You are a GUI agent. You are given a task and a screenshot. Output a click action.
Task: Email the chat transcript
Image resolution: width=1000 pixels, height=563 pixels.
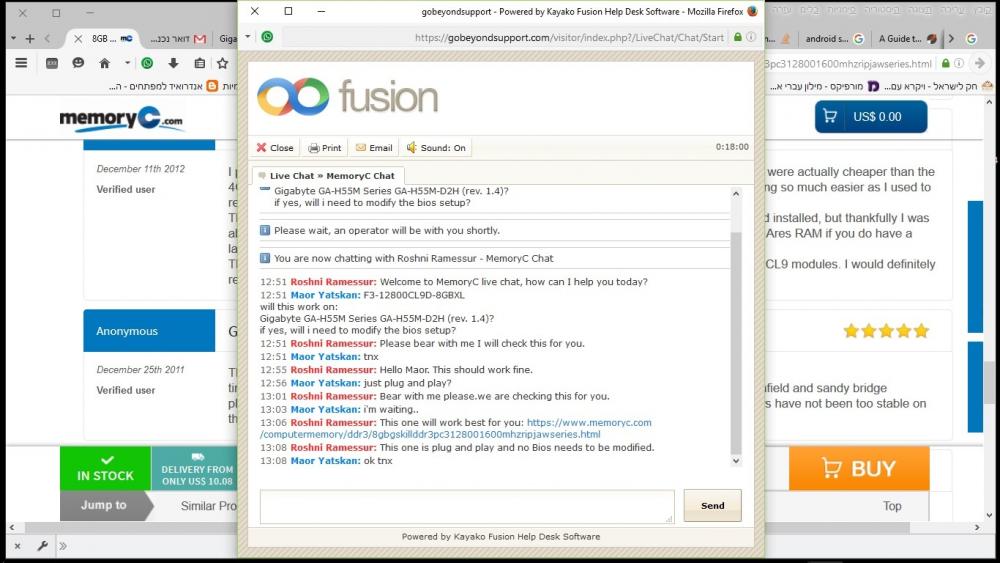pos(374,148)
